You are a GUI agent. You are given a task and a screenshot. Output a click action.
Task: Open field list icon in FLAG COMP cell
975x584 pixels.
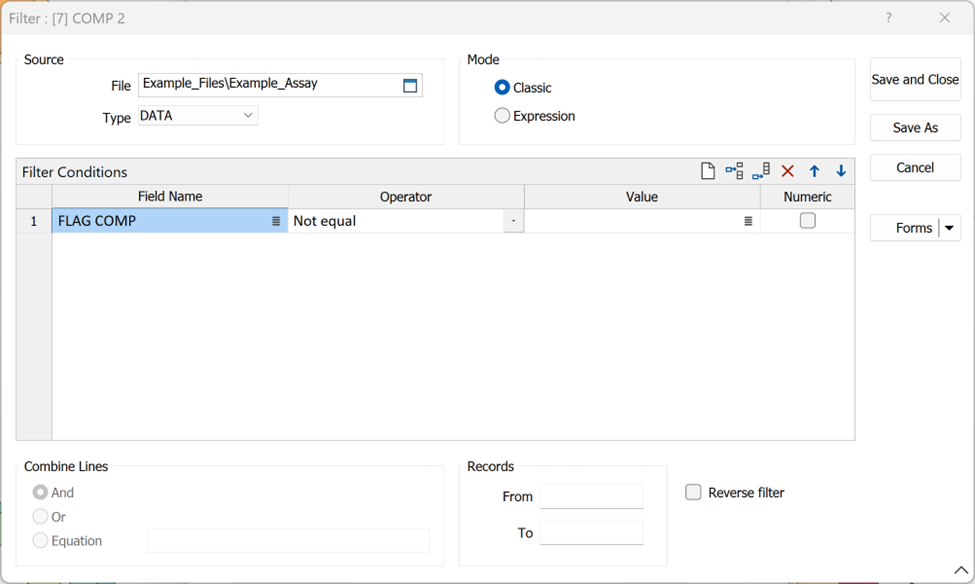[276, 222]
